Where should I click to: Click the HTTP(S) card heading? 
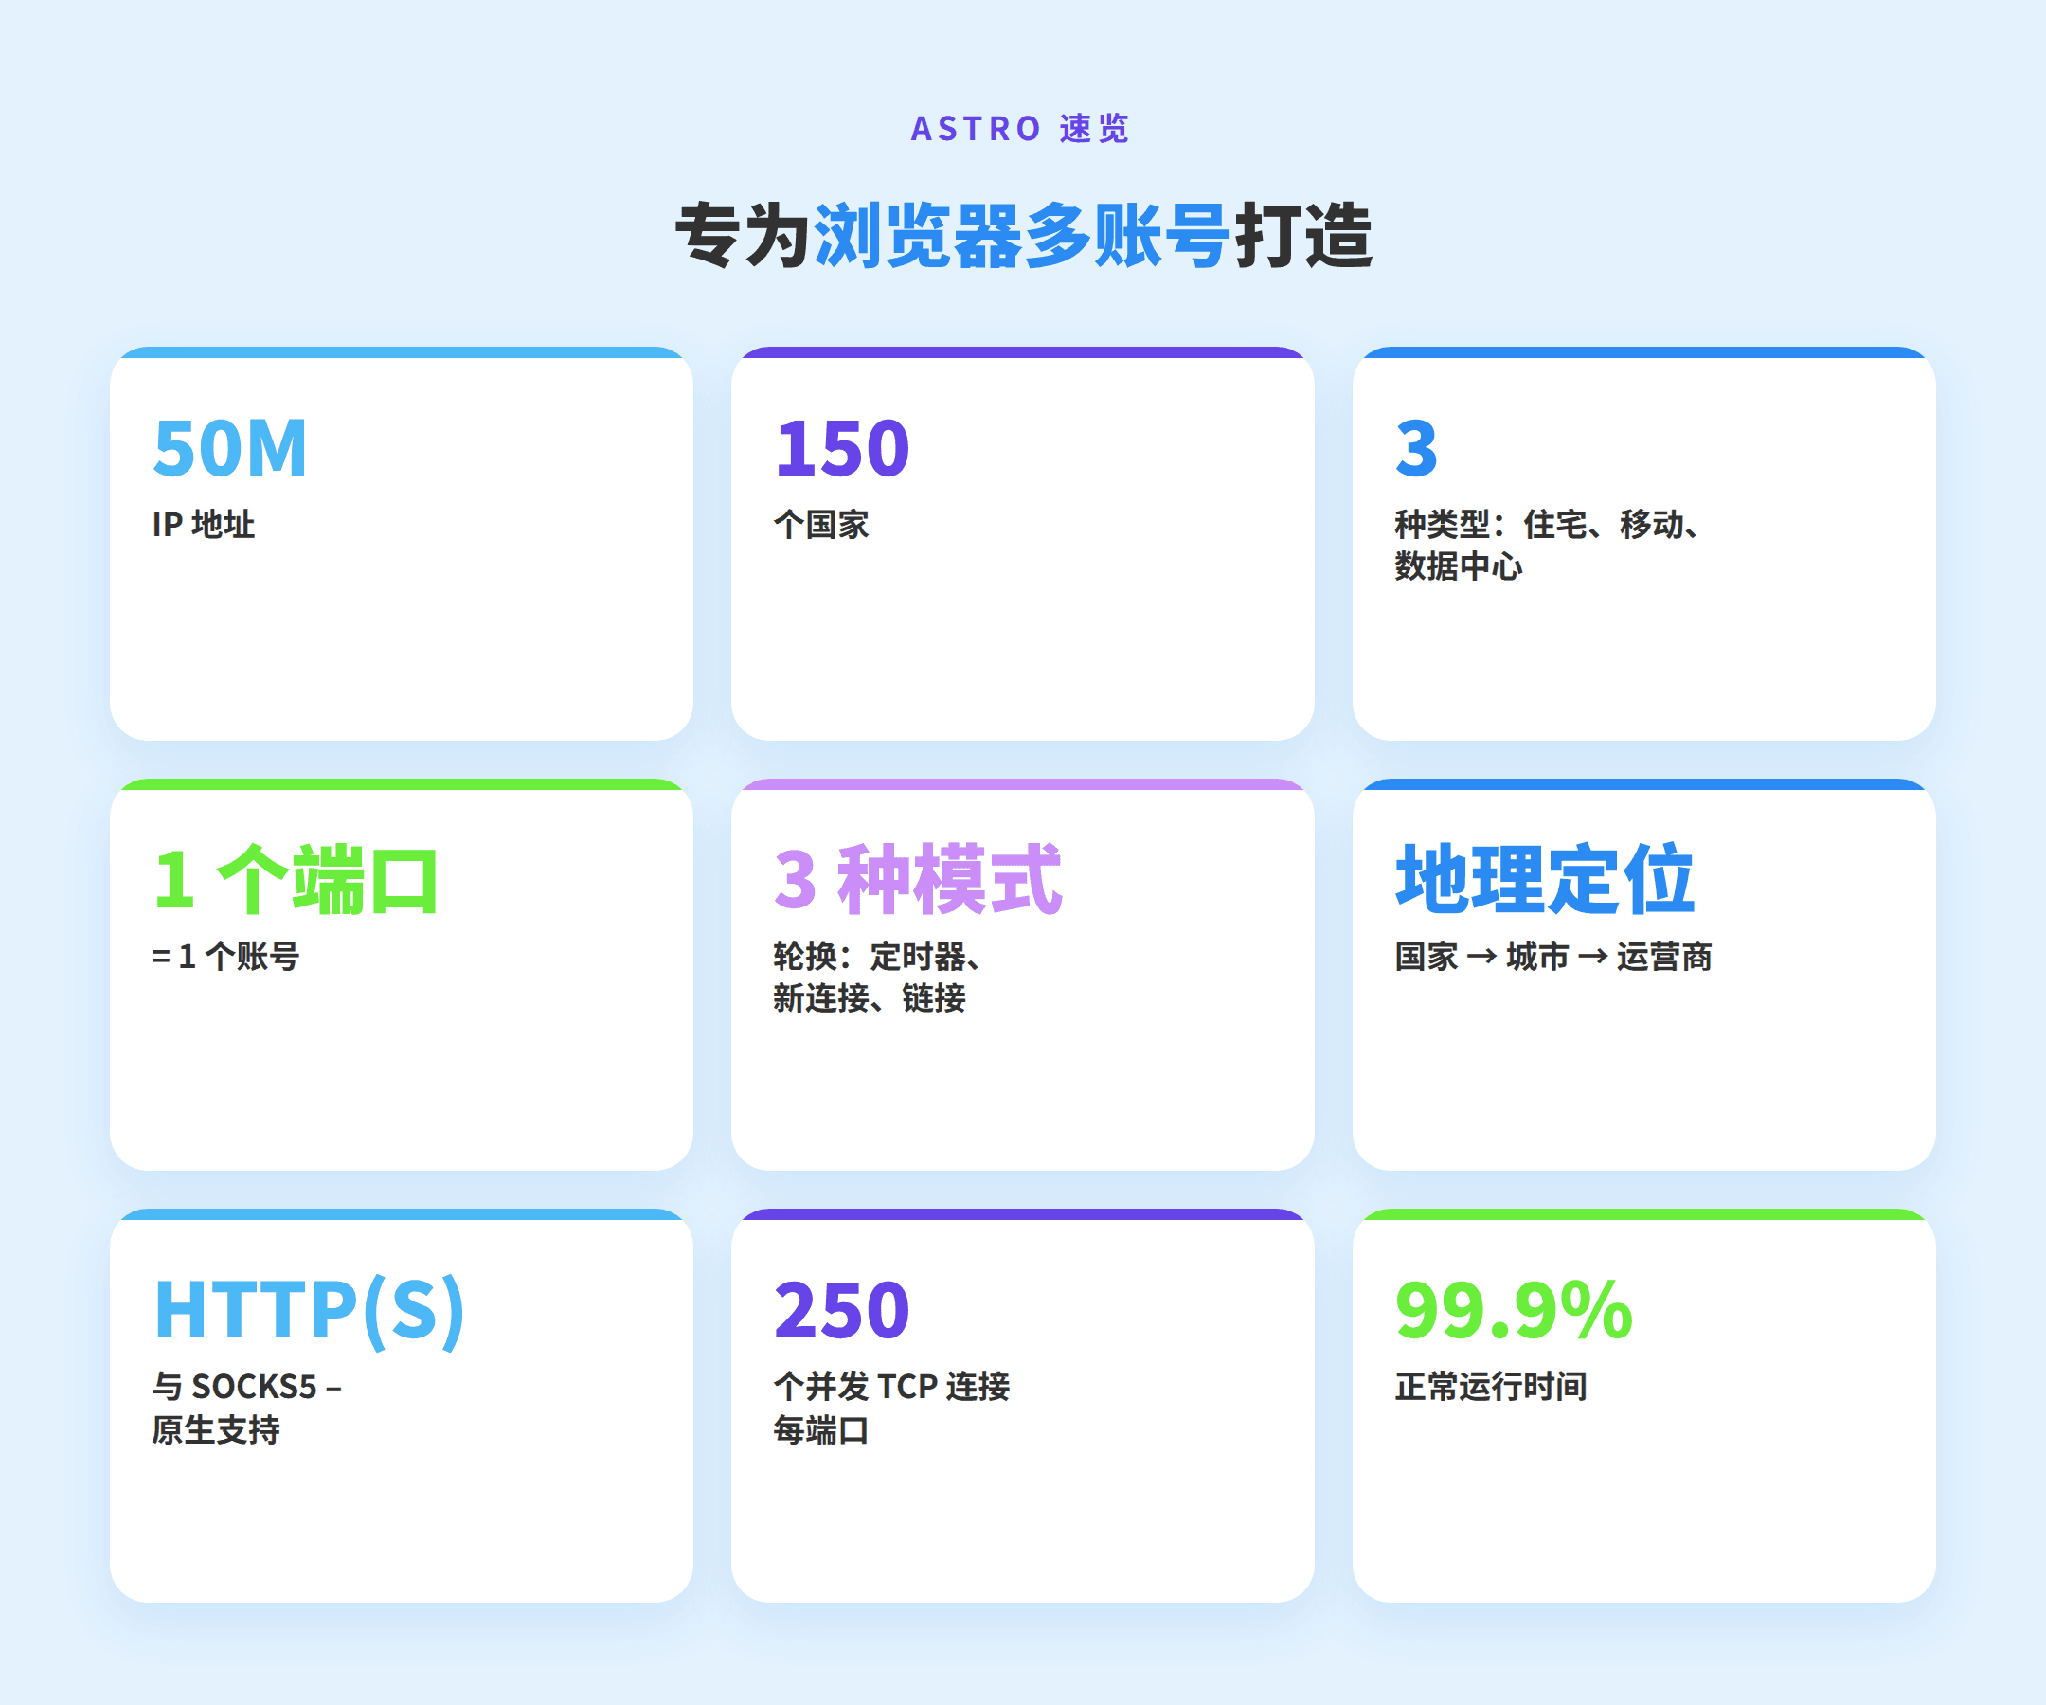309,1311
